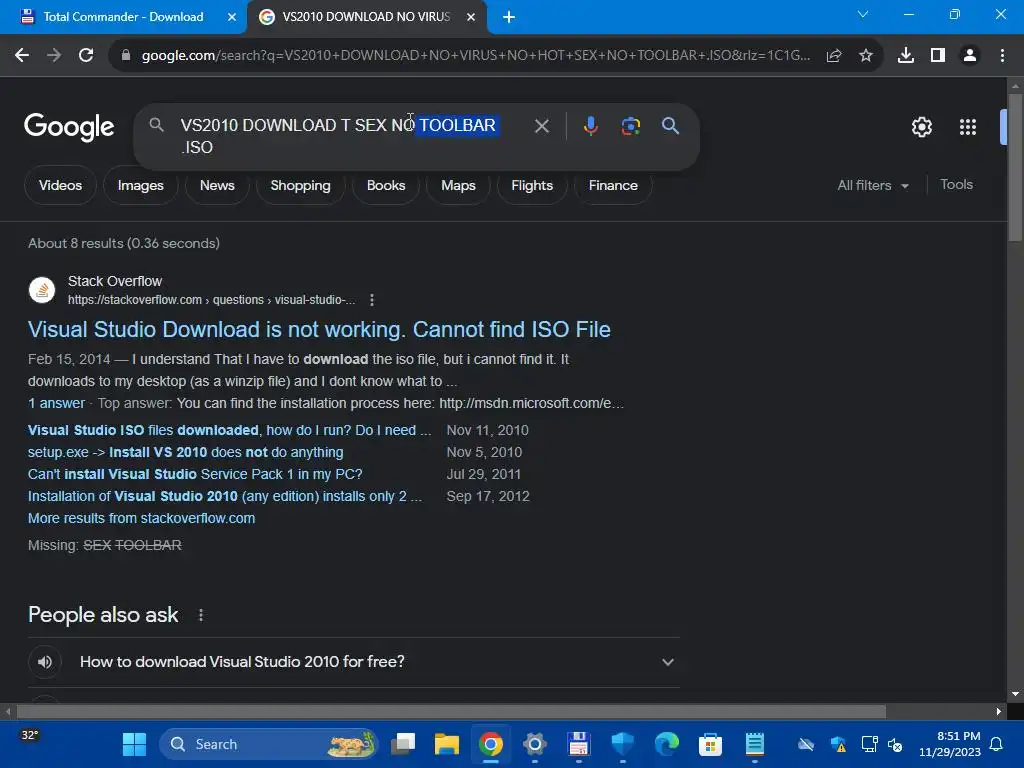This screenshot has height=768, width=1024.
Task: Filter results by News
Action: pos(217,185)
